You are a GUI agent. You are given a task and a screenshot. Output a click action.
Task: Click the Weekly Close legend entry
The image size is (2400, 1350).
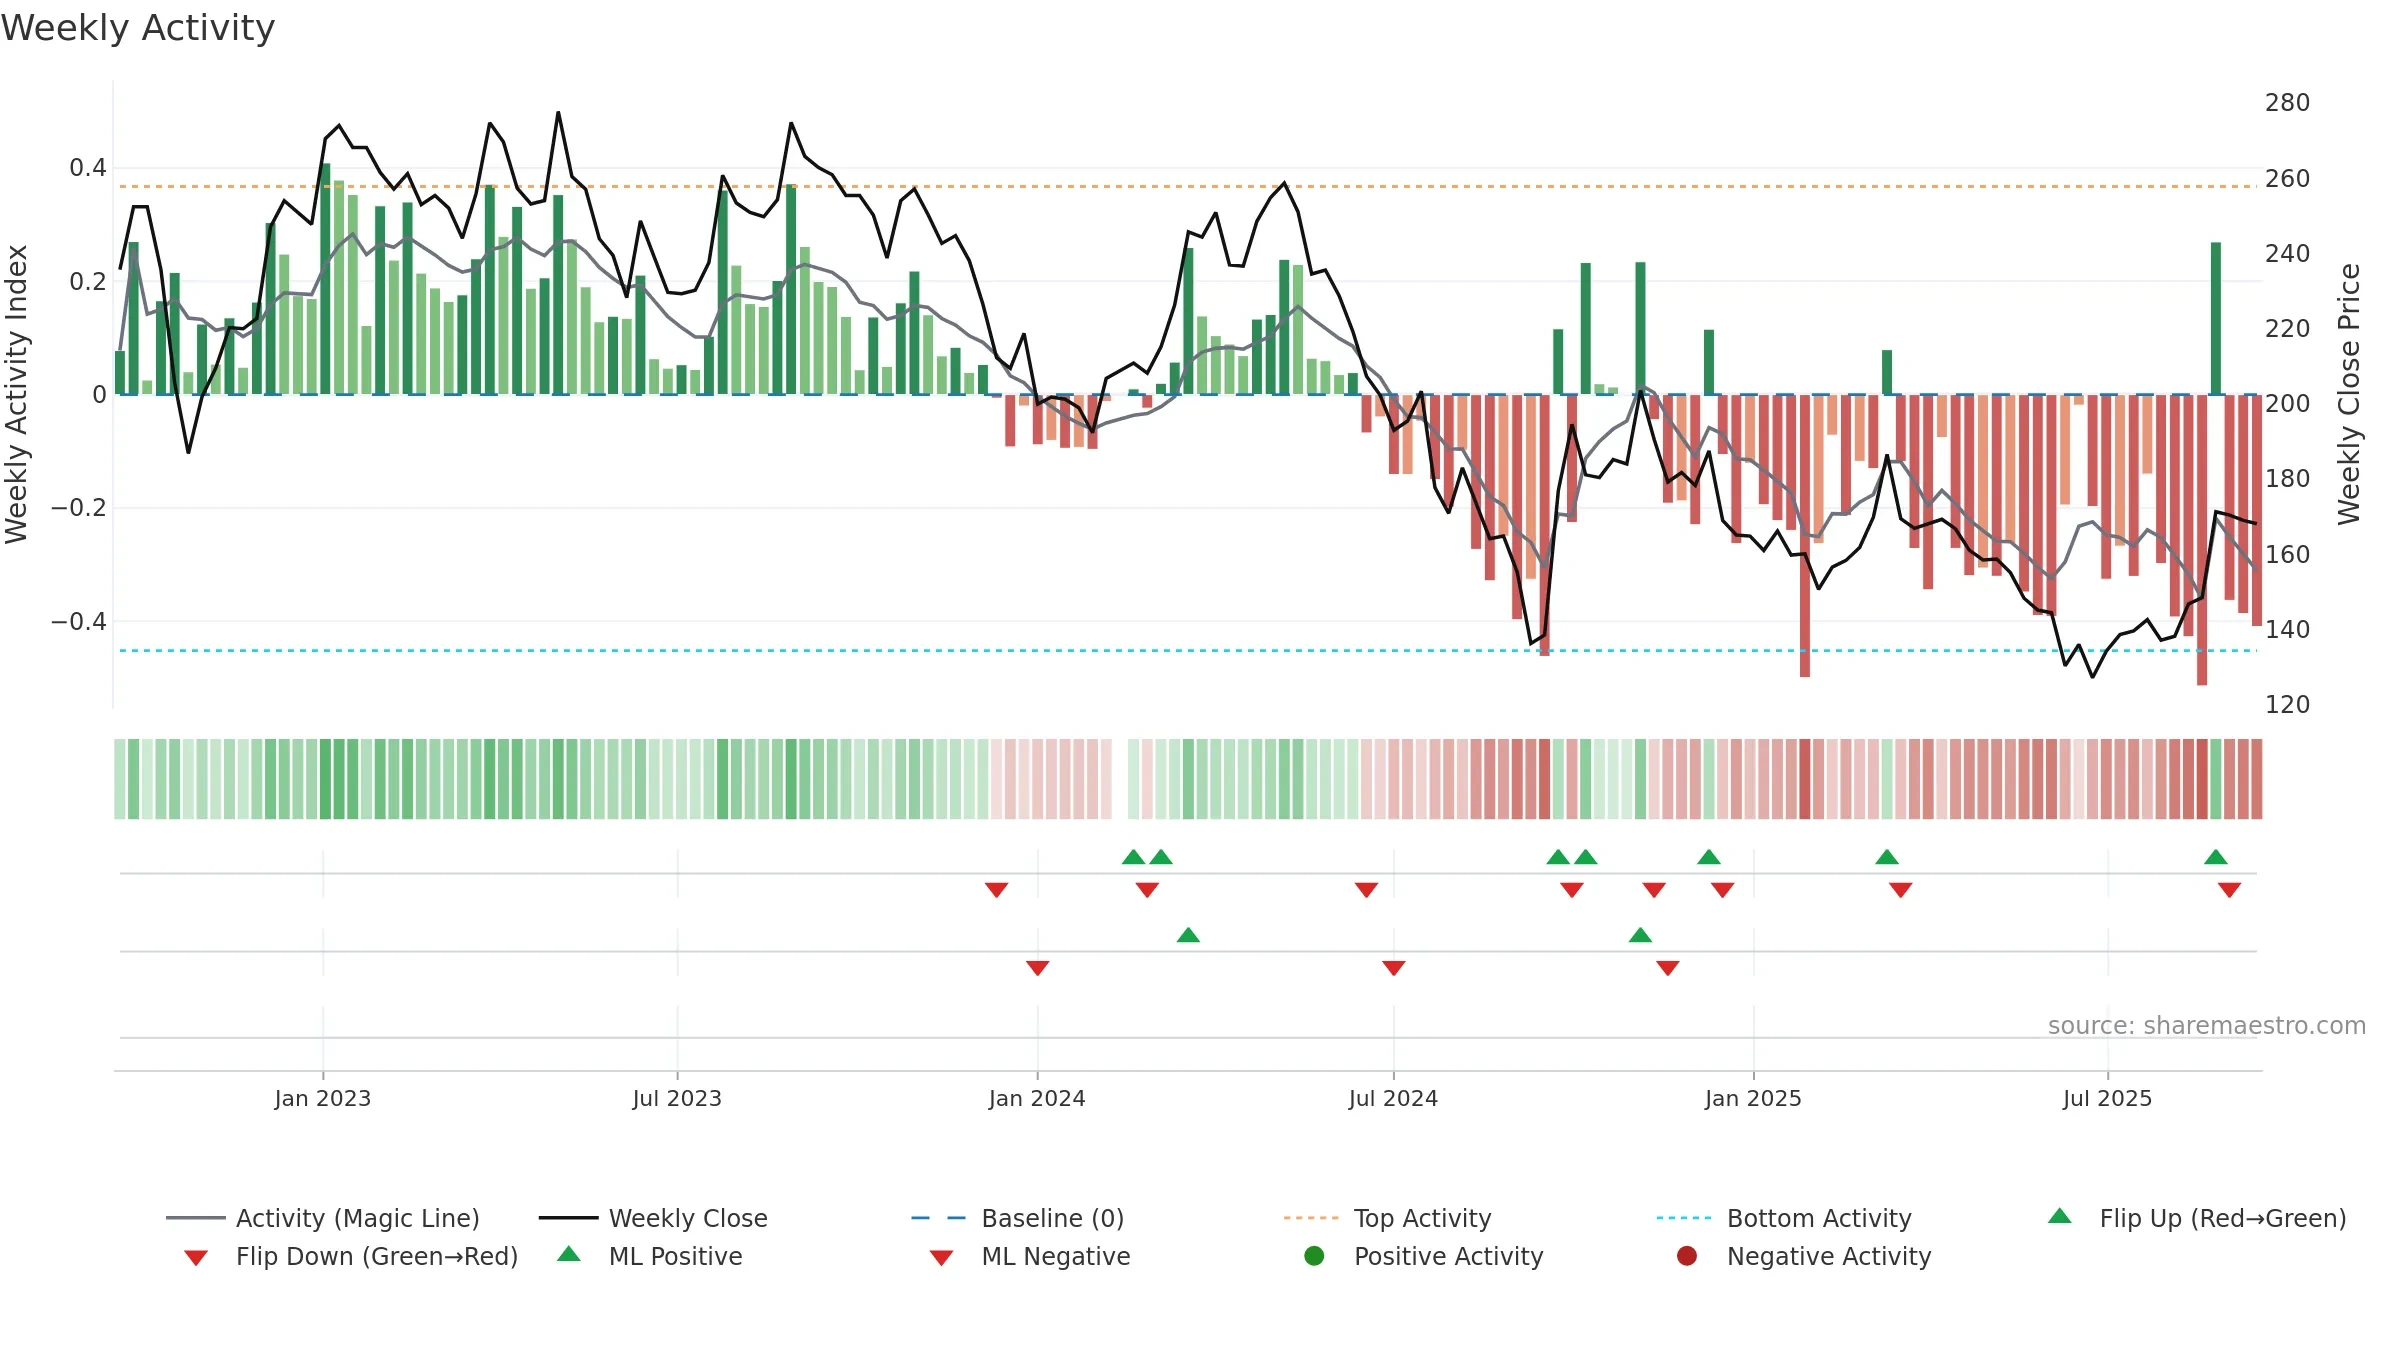tap(653, 1218)
